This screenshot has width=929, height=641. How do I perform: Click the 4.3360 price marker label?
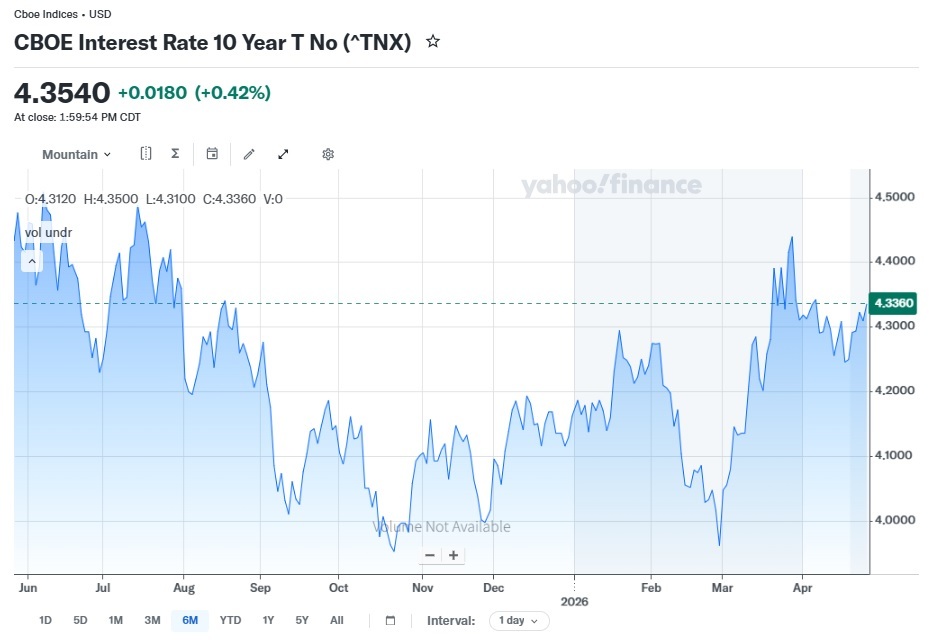click(893, 303)
